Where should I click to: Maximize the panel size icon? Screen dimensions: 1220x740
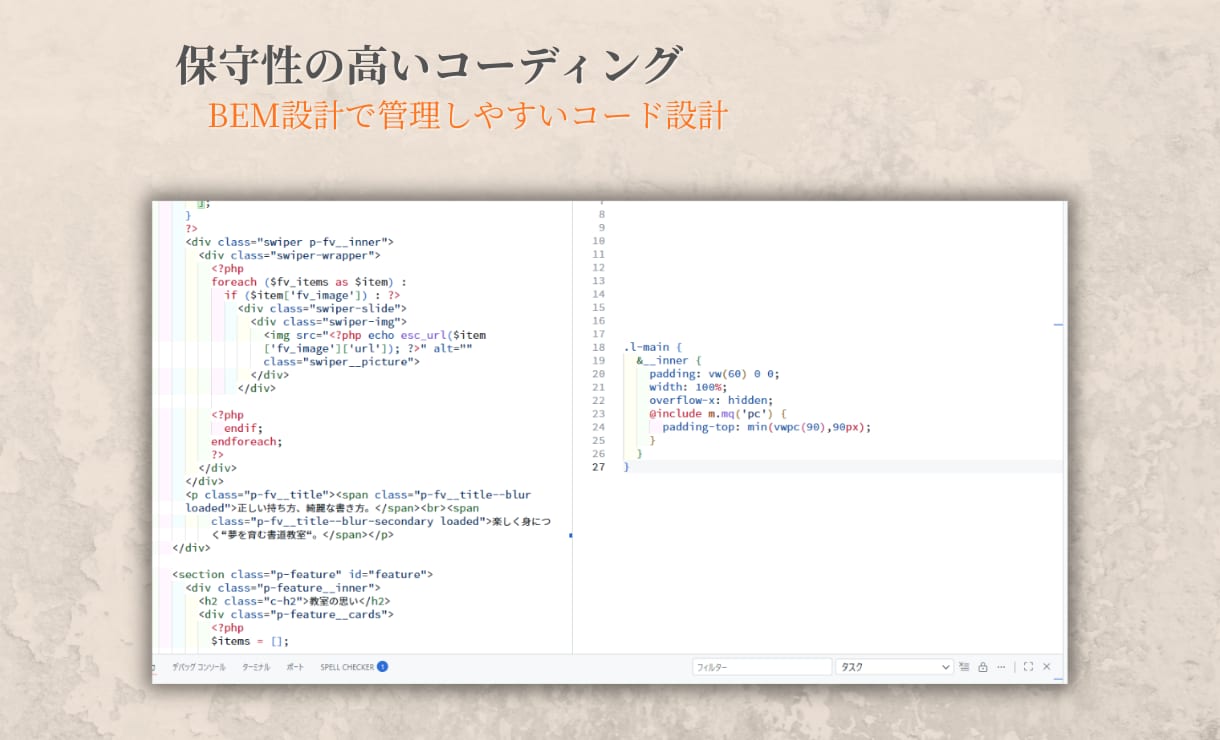pos(1028,667)
